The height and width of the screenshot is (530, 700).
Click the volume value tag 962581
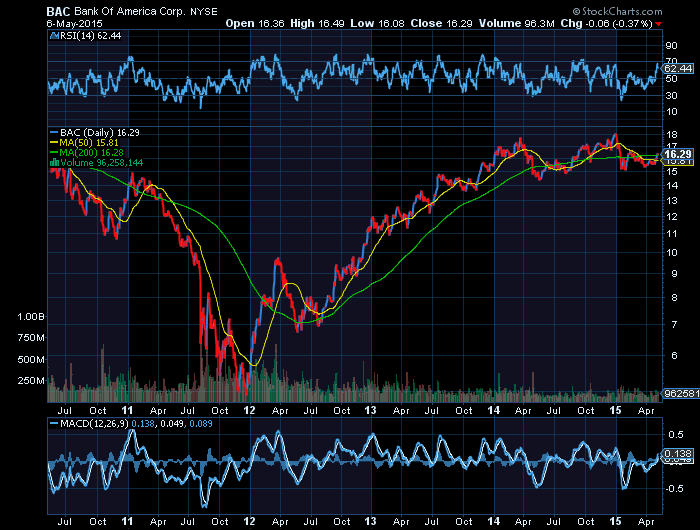[x=681, y=393]
